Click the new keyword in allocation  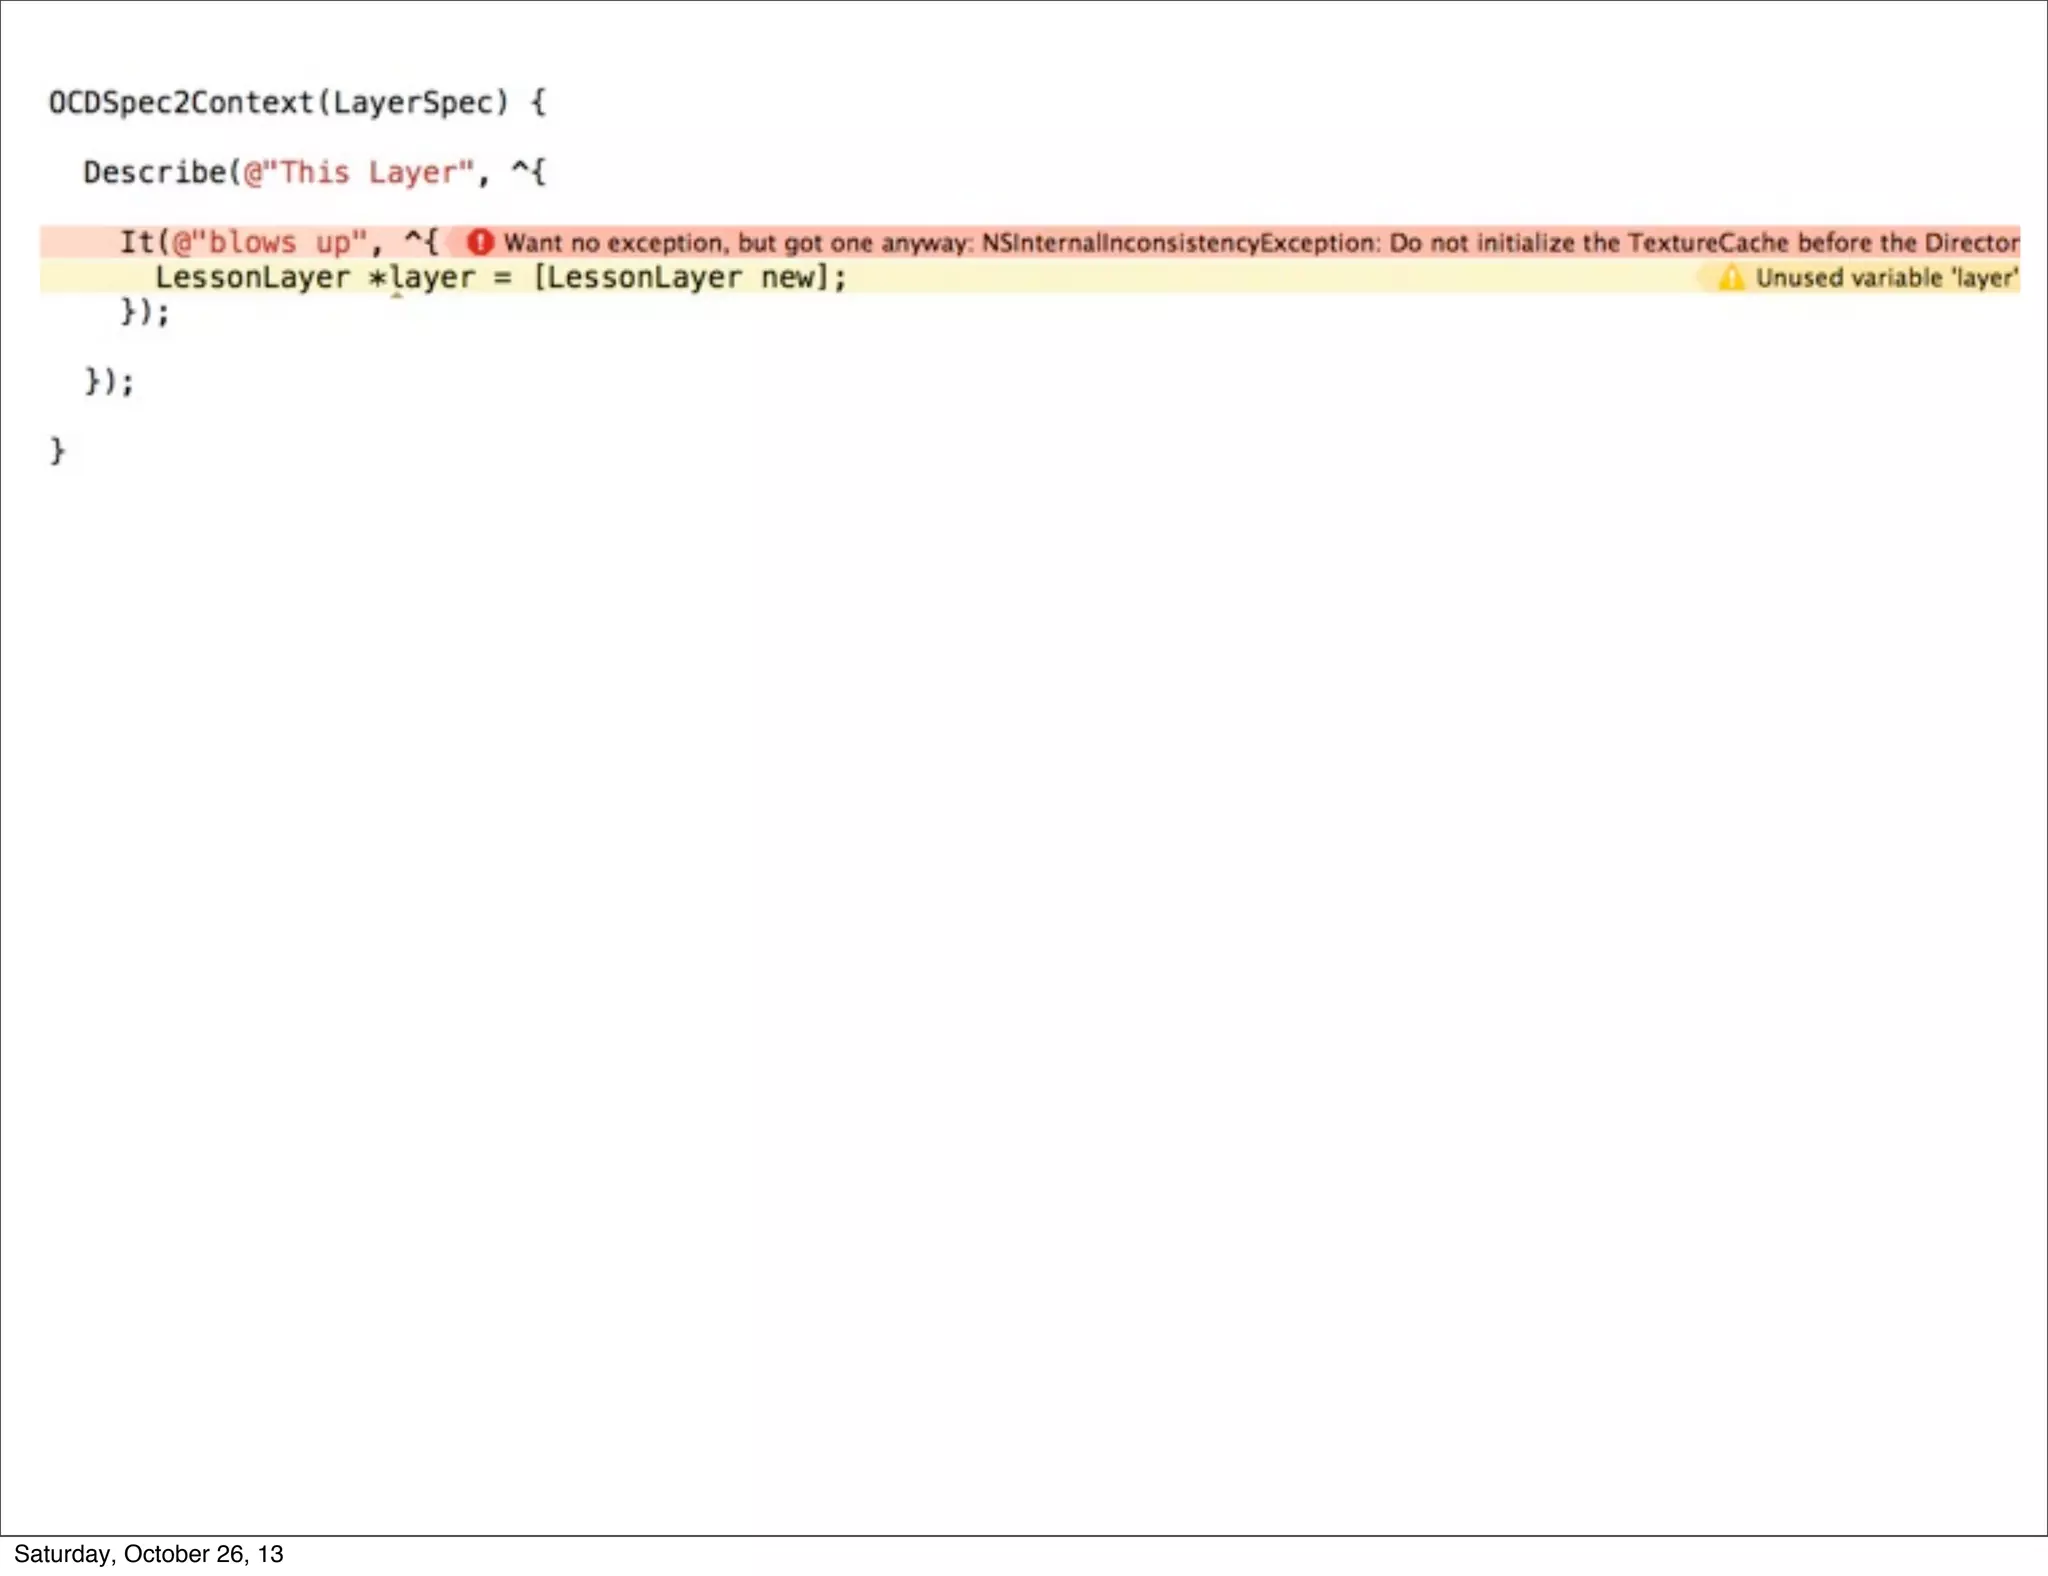click(x=789, y=277)
